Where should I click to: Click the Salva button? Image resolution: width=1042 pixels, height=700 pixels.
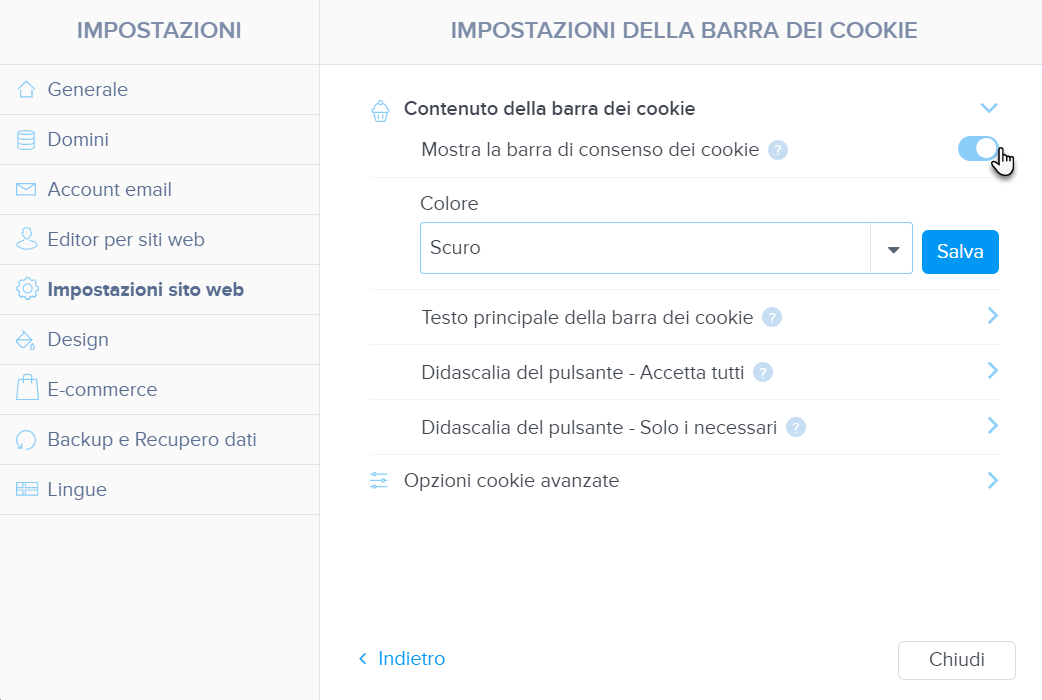[x=960, y=251]
